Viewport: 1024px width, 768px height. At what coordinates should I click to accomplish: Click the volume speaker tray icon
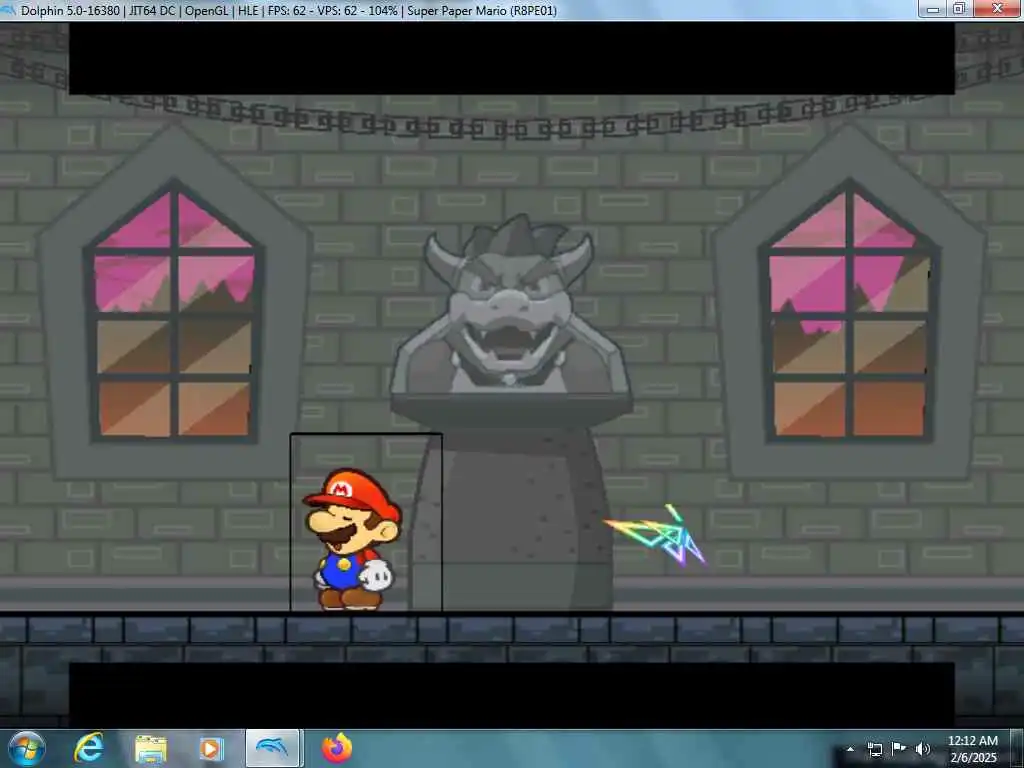click(923, 749)
